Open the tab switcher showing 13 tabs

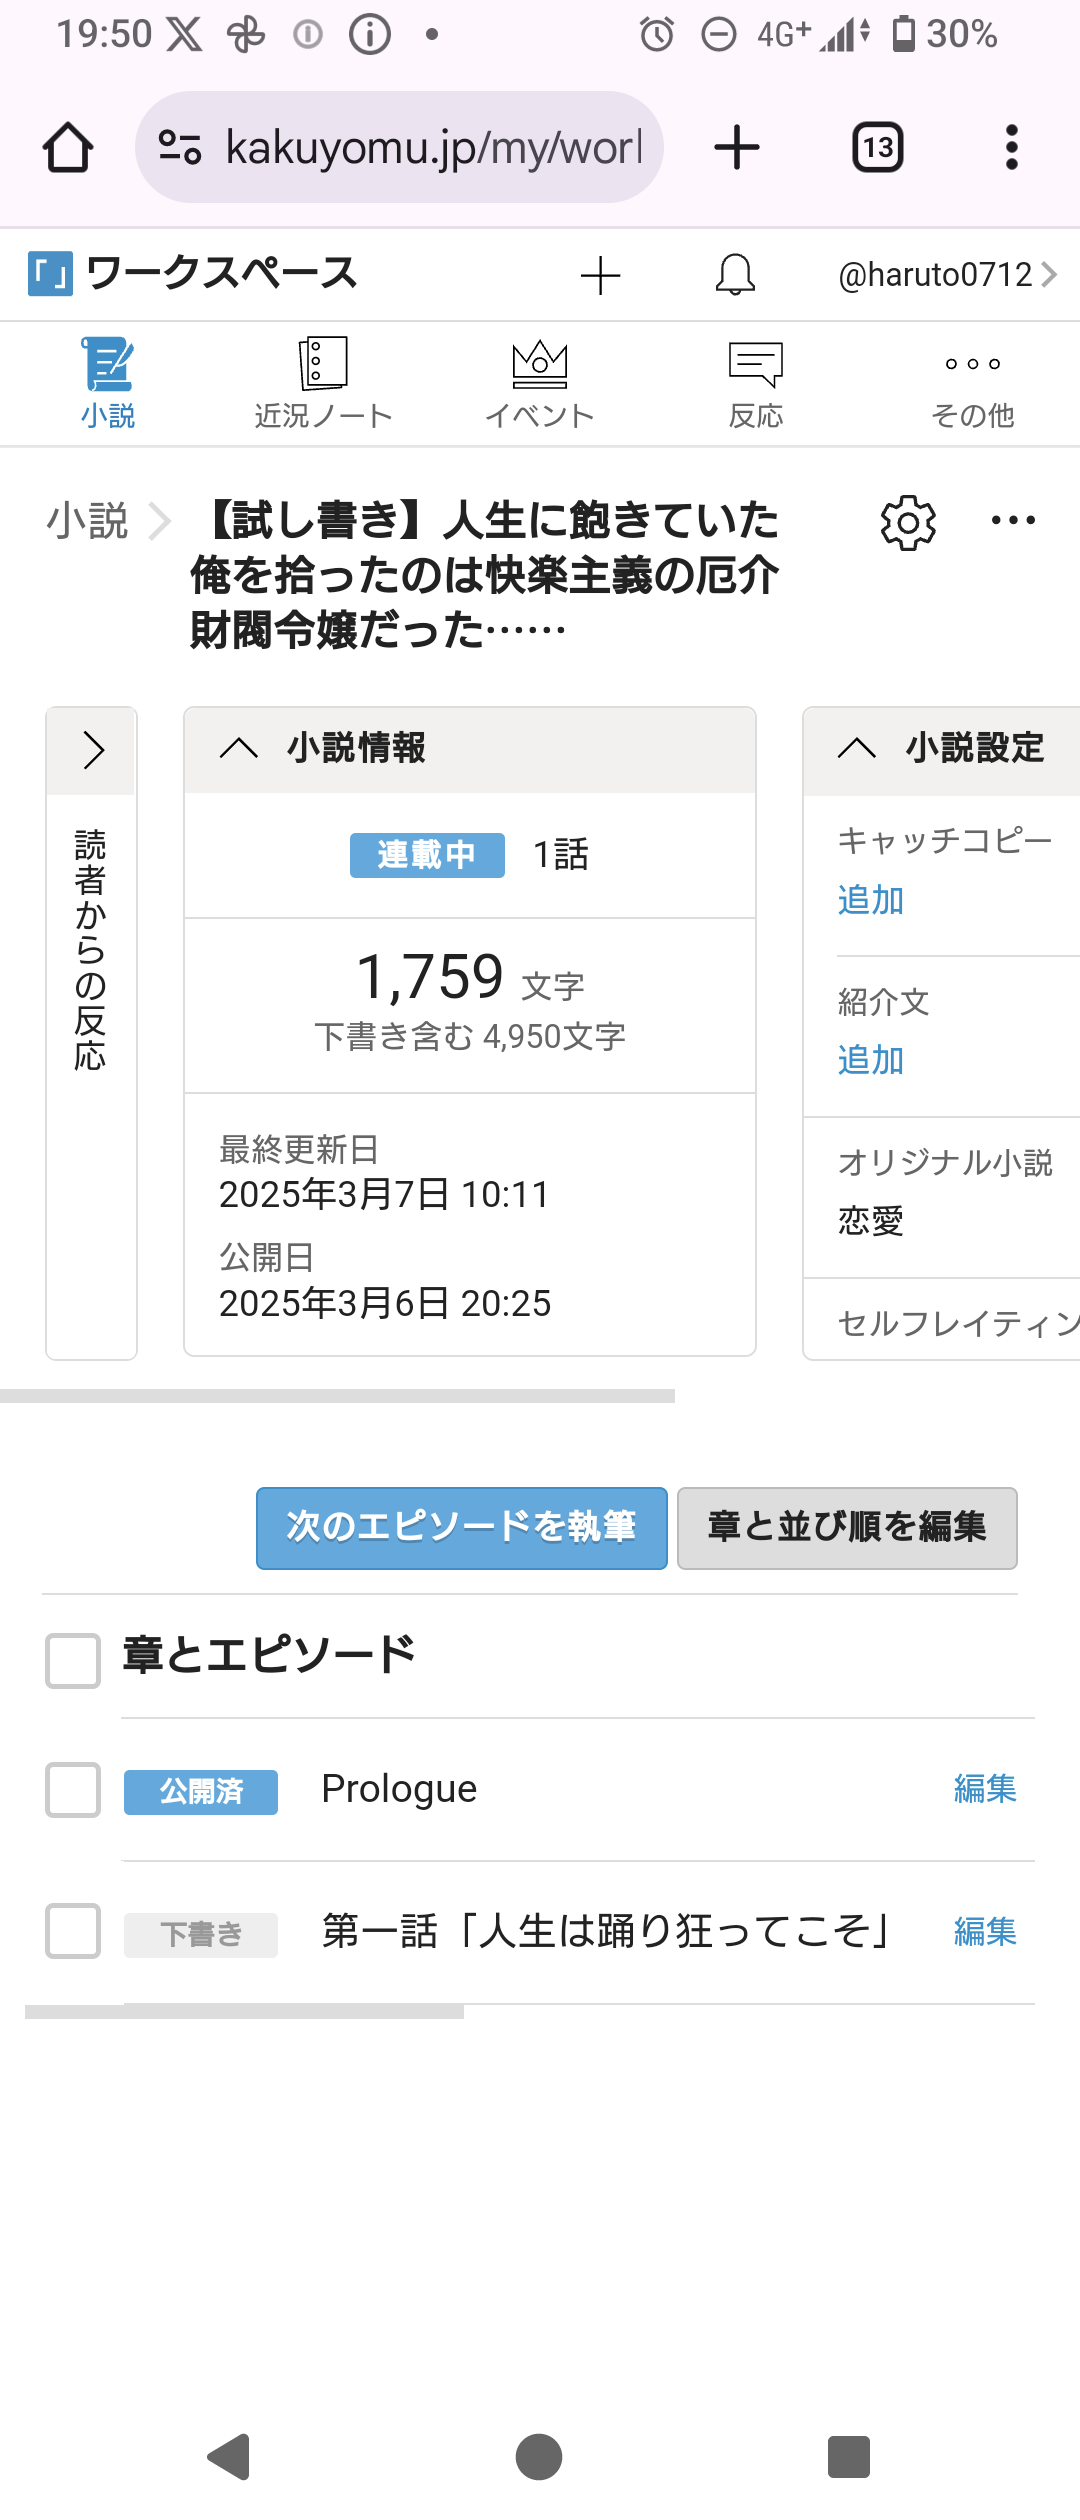click(877, 148)
